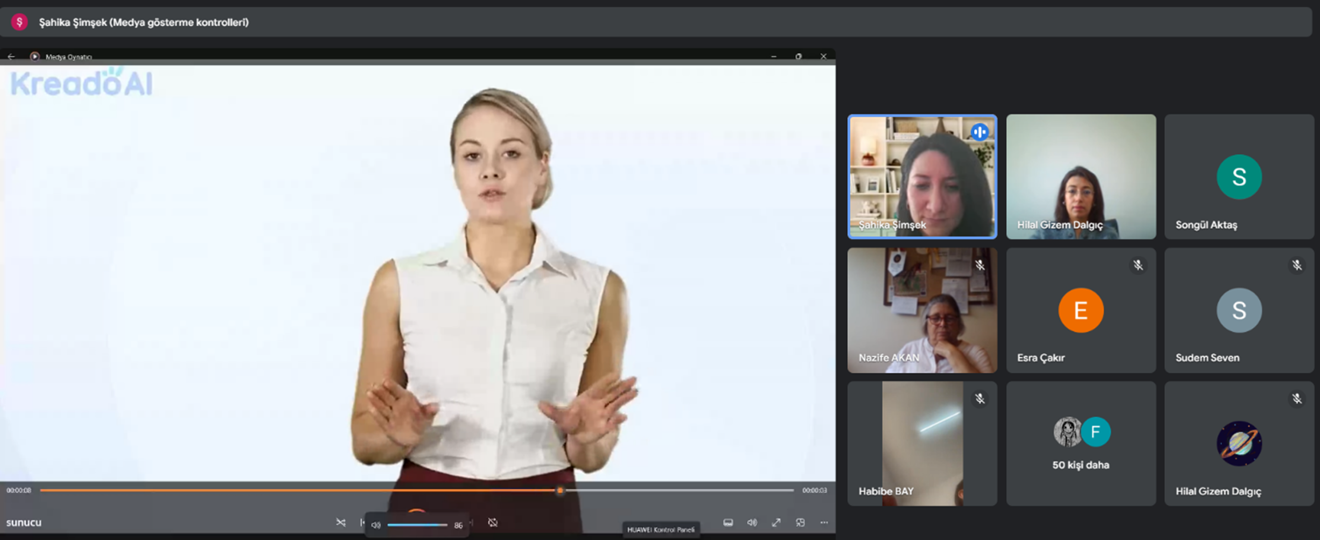Open the three-dot more options menu

tap(824, 523)
